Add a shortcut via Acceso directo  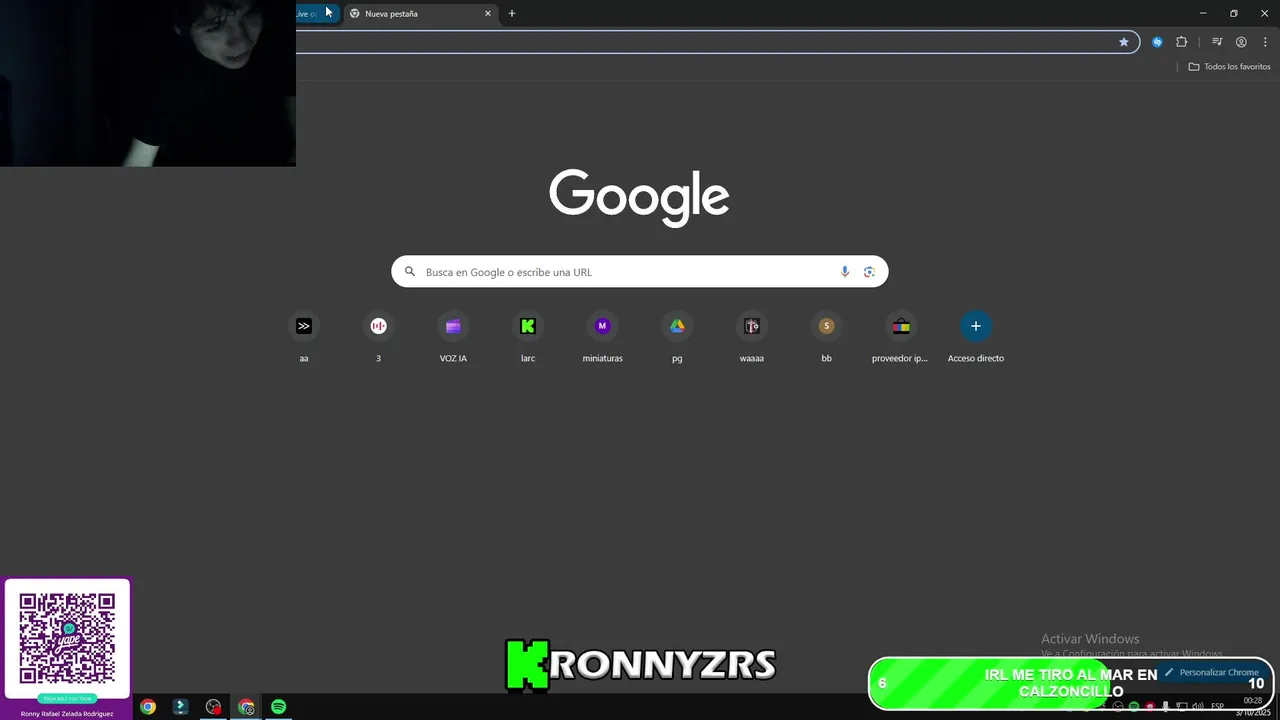976,336
